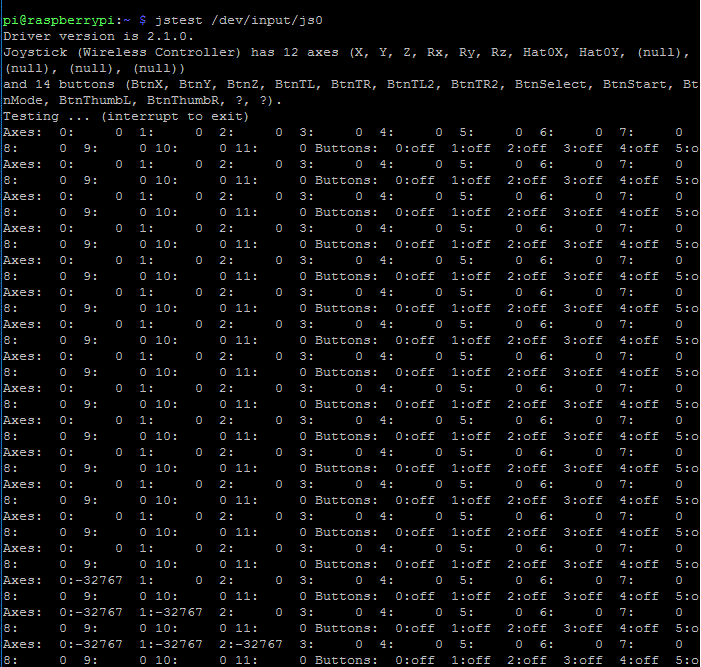701x667 pixels.
Task: Click the pi@raspberrypi prompt text
Action: (x=63, y=19)
